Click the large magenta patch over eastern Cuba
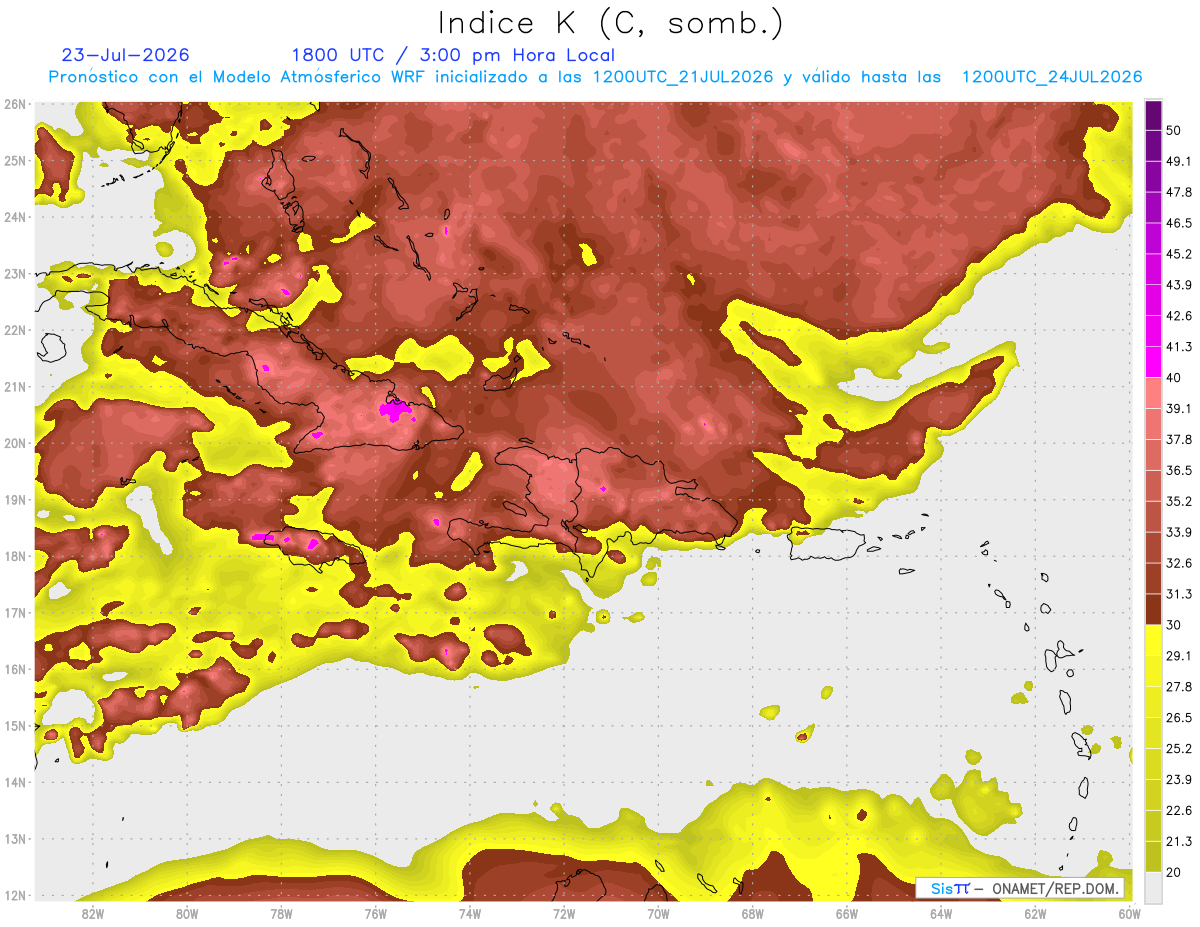Viewport: 1200px width, 927px height. pyautogui.click(x=395, y=409)
